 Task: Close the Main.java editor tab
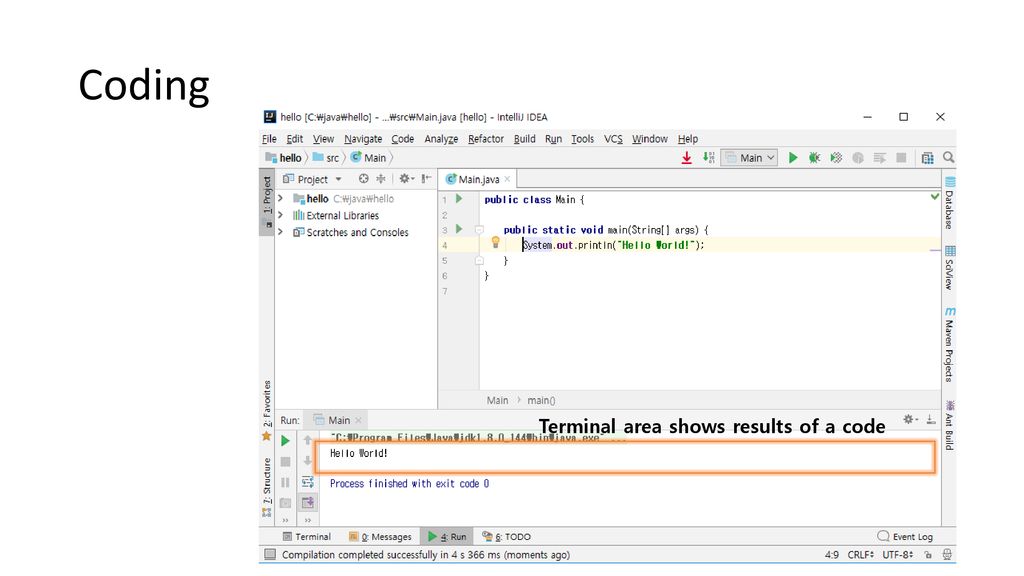[x=507, y=179]
